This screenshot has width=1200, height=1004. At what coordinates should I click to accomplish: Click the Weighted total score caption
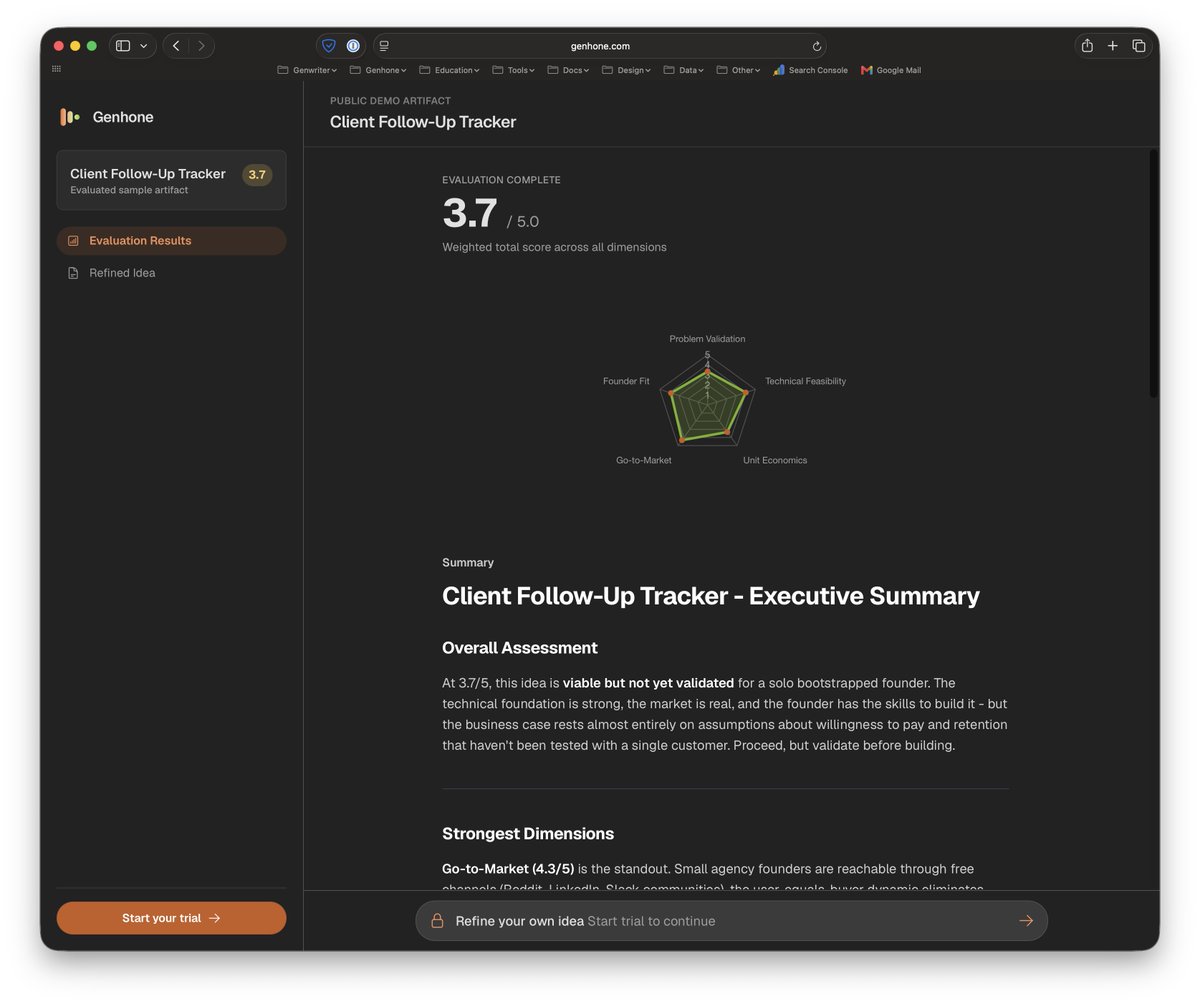554,247
